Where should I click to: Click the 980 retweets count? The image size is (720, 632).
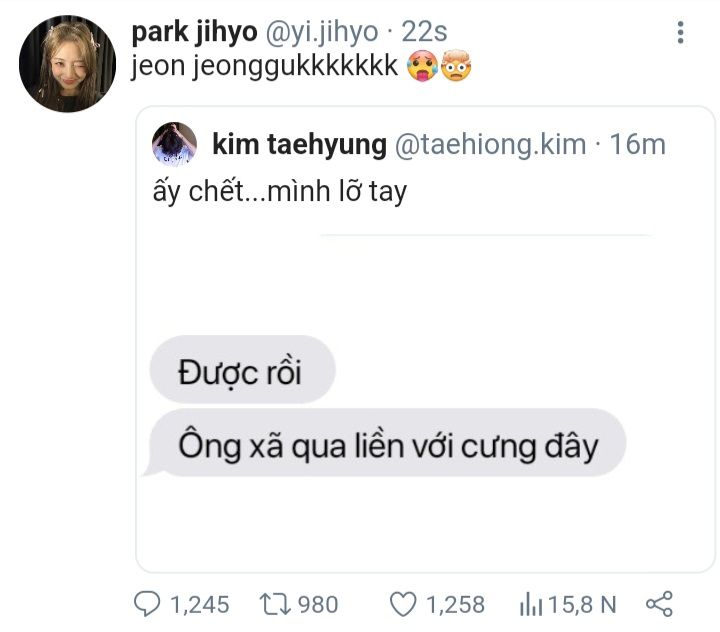pyautogui.click(x=318, y=604)
